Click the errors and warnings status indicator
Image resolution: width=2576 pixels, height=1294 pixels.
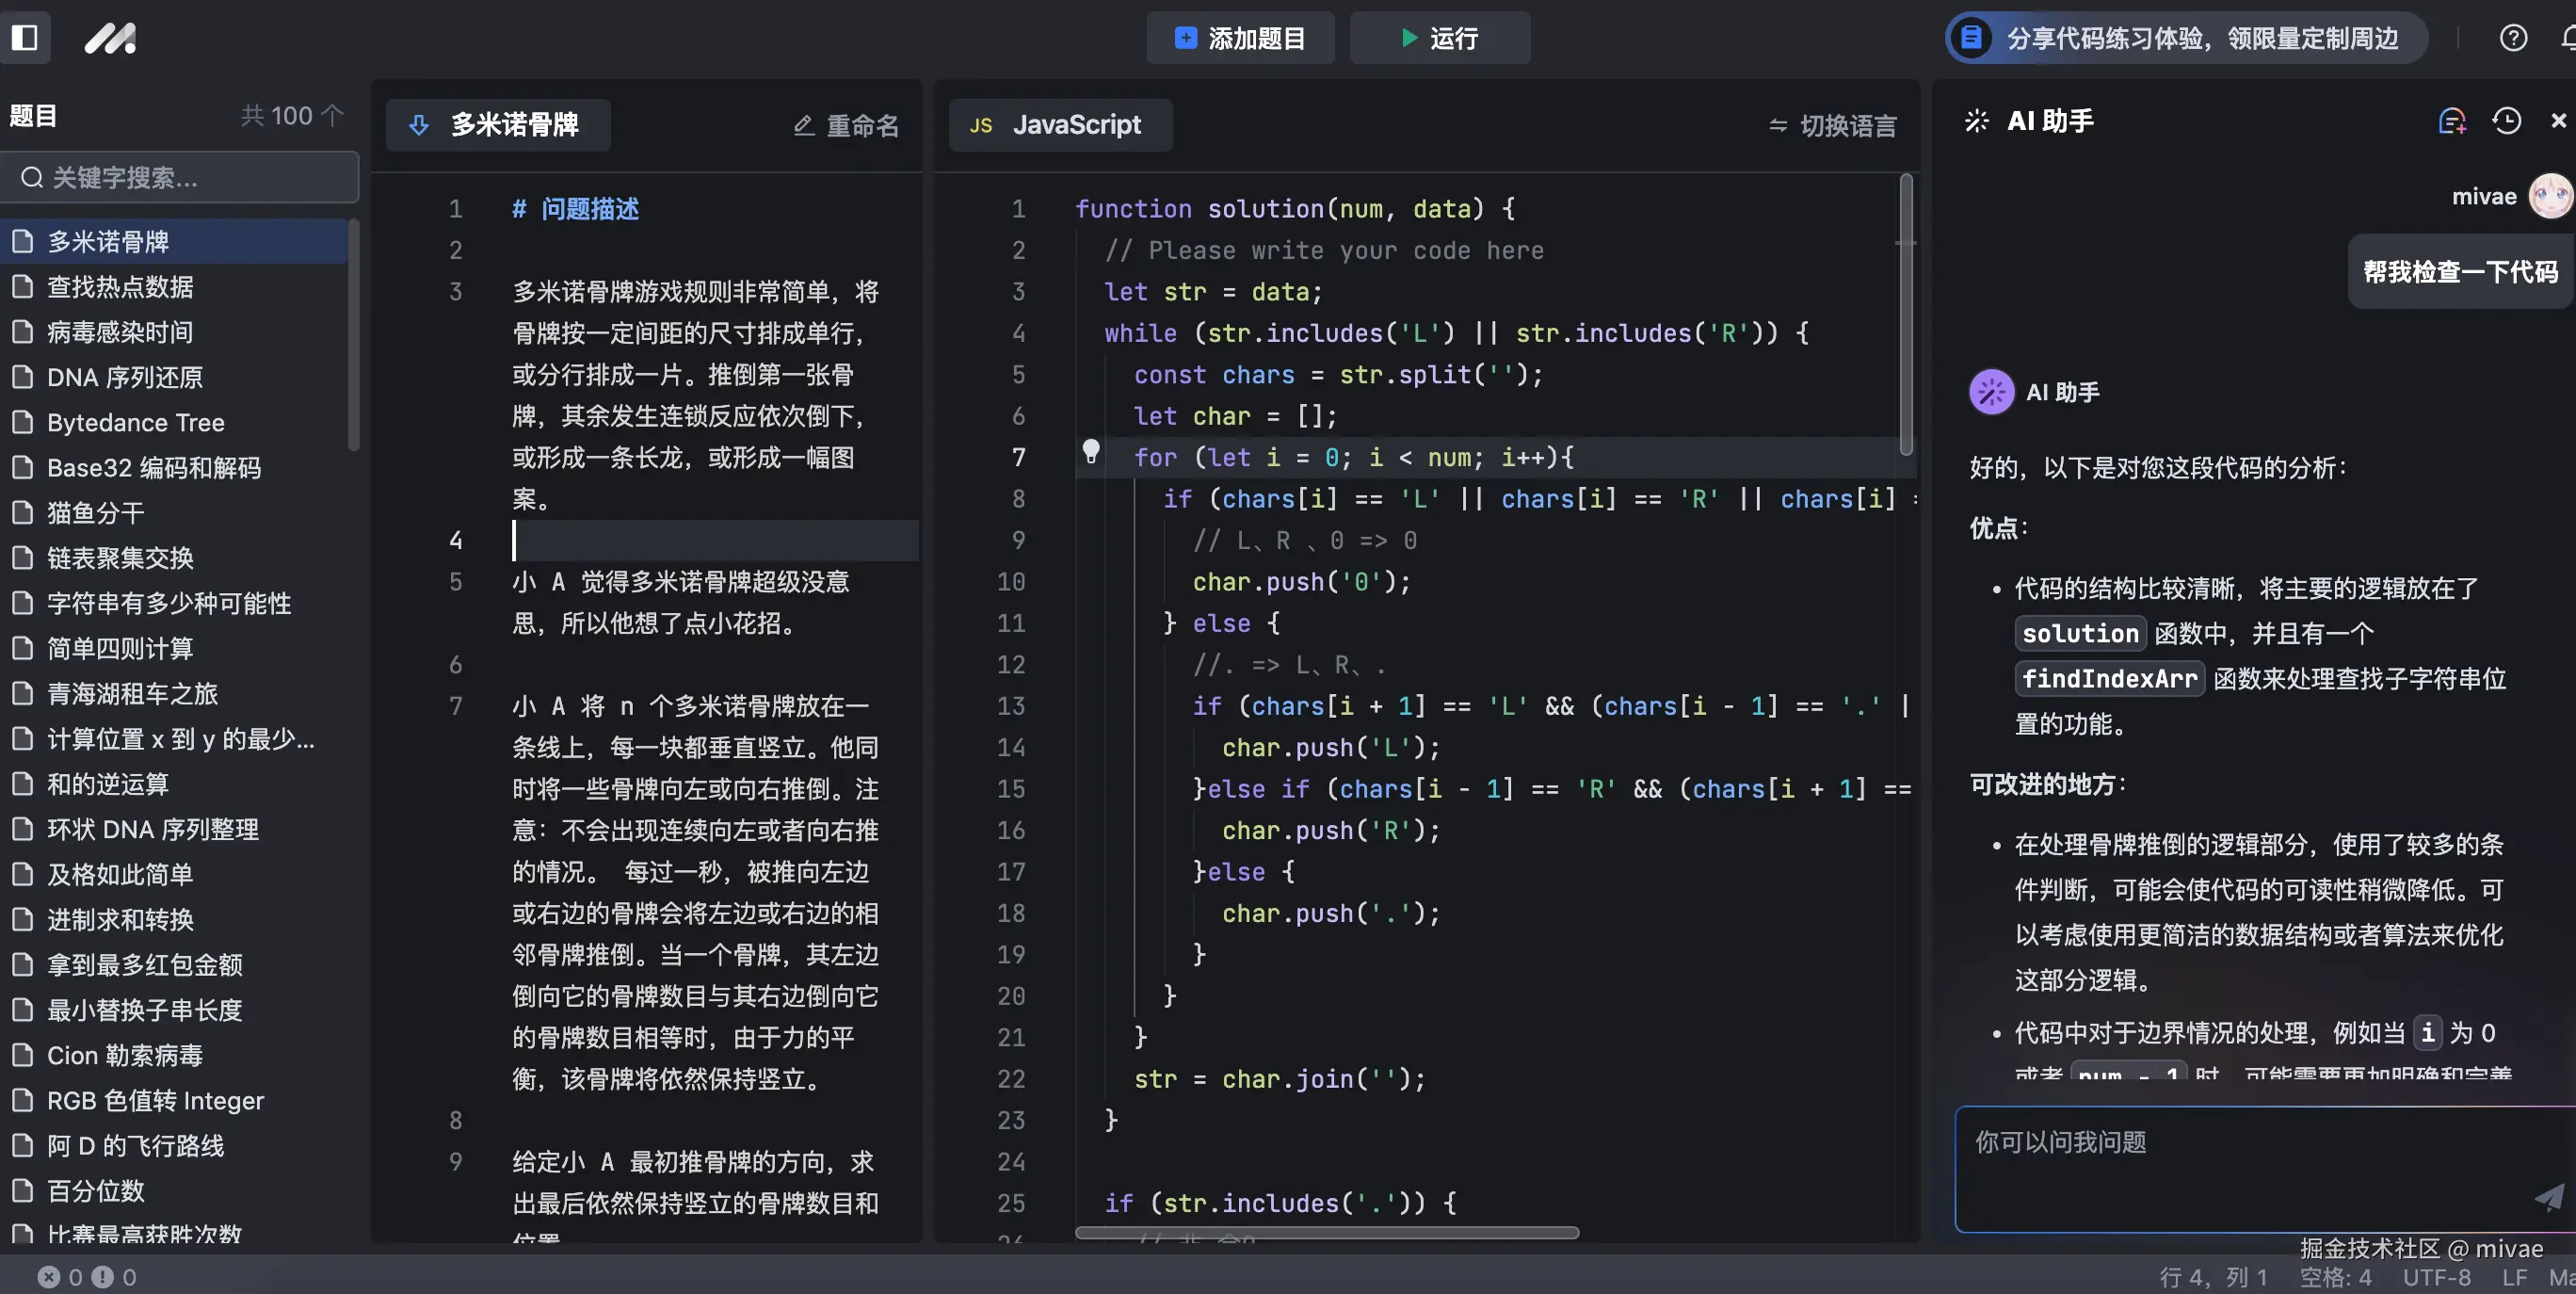[88, 1277]
